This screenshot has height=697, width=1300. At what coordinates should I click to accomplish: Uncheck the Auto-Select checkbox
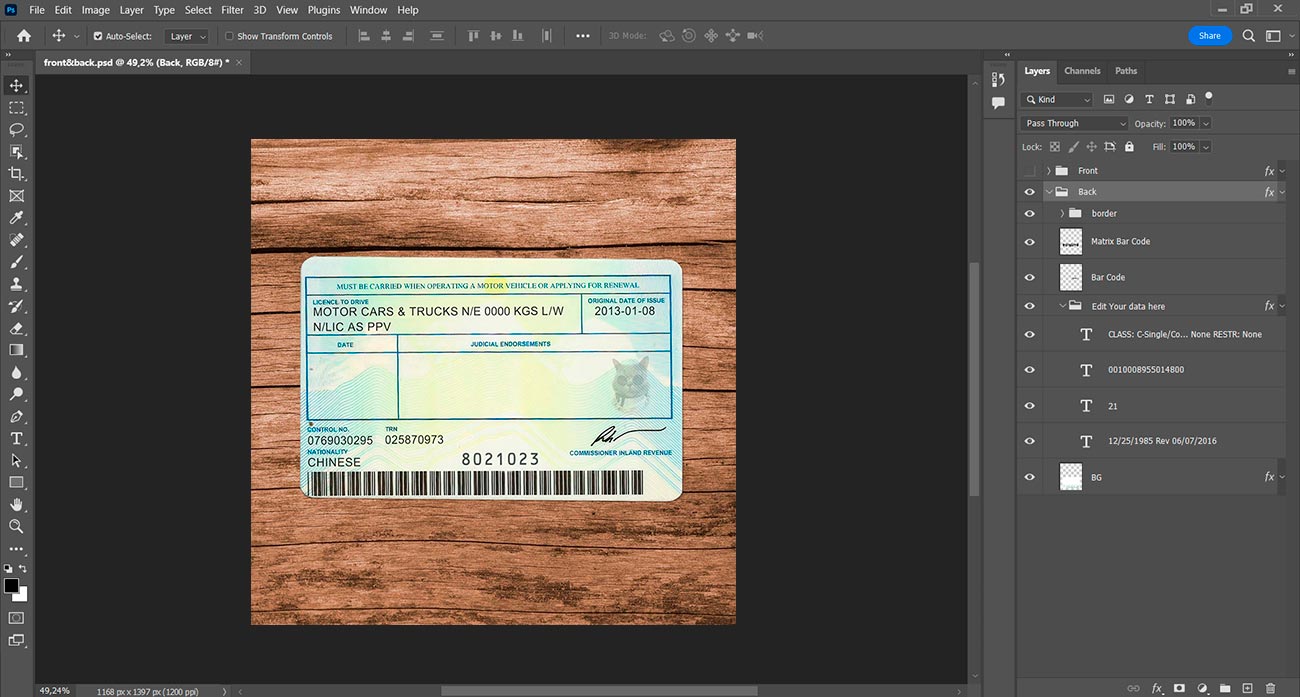point(98,36)
